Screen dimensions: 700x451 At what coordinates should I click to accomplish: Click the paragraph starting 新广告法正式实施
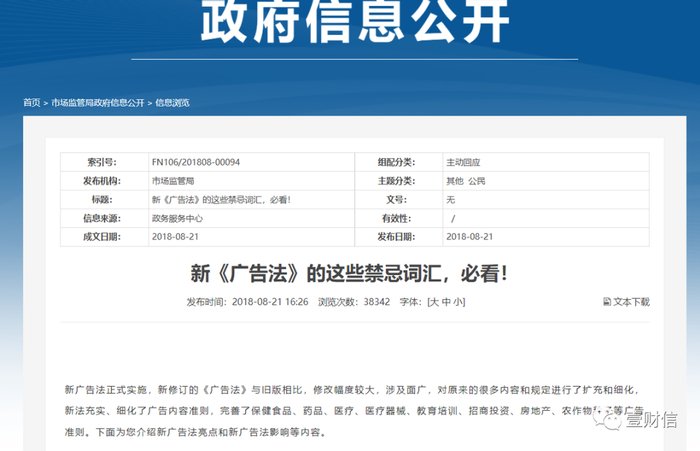(x=354, y=411)
